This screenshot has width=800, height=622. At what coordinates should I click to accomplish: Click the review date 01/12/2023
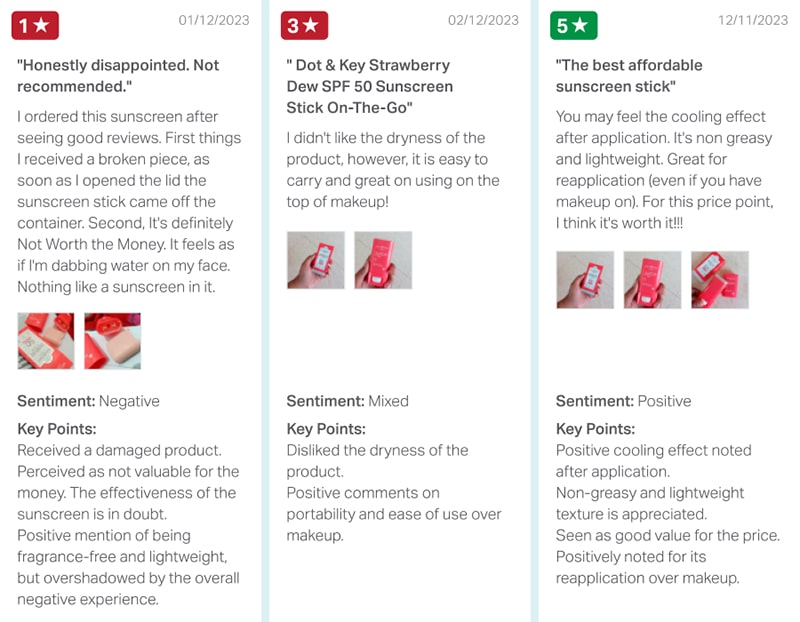click(x=214, y=20)
